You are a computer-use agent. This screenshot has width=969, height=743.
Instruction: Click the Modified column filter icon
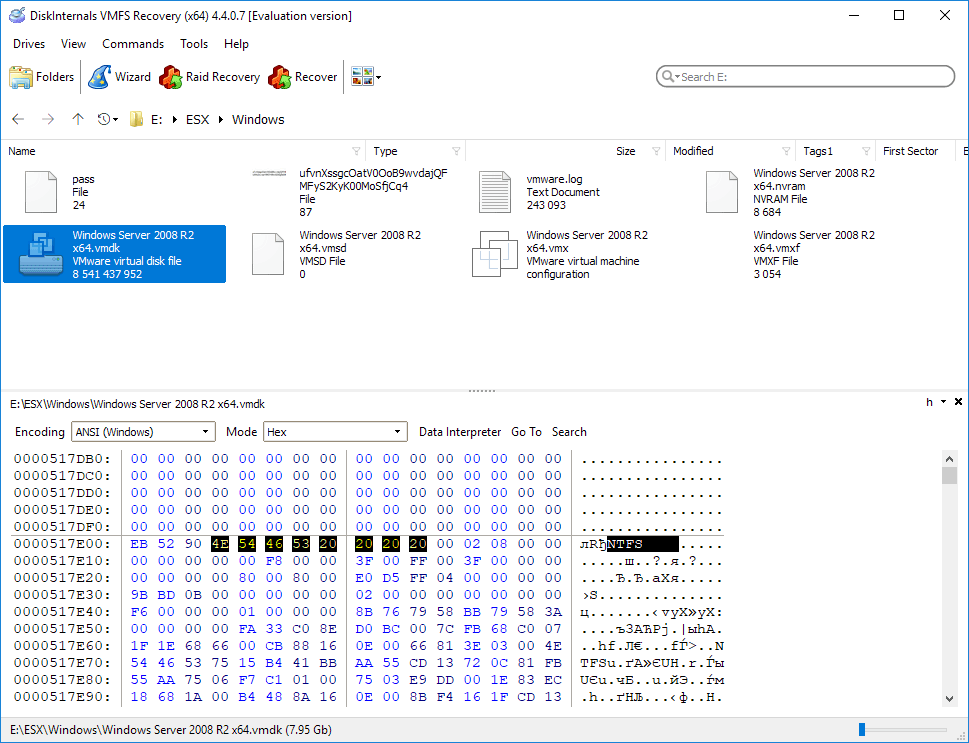pyautogui.click(x=786, y=151)
